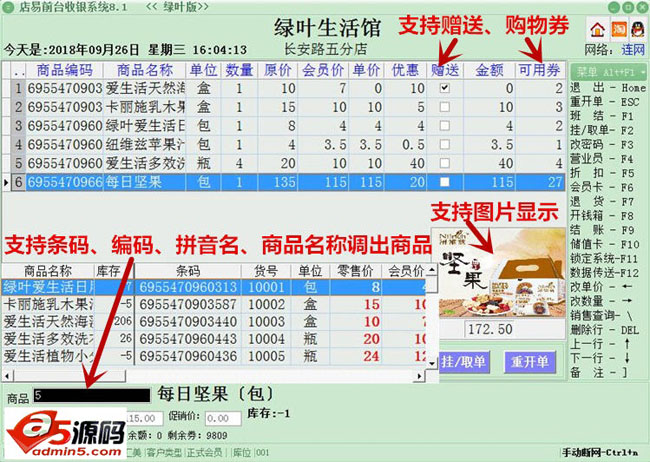Screen dimensions: 650x462
Task: Click the 数量 column header
Action: [239, 70]
